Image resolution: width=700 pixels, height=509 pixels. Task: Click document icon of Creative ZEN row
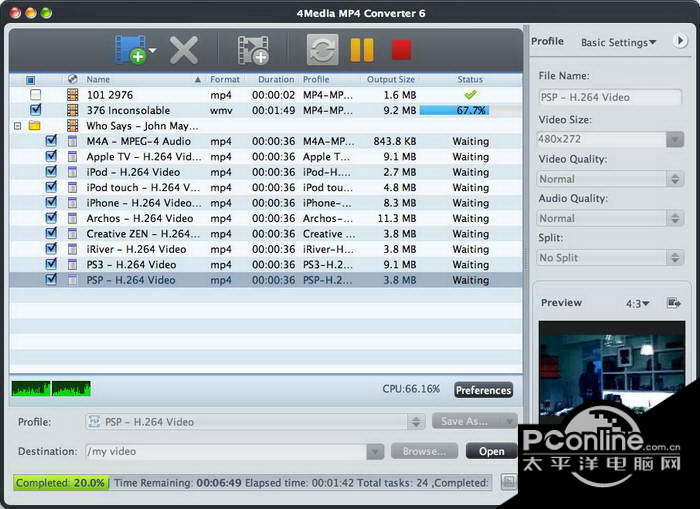click(72, 234)
